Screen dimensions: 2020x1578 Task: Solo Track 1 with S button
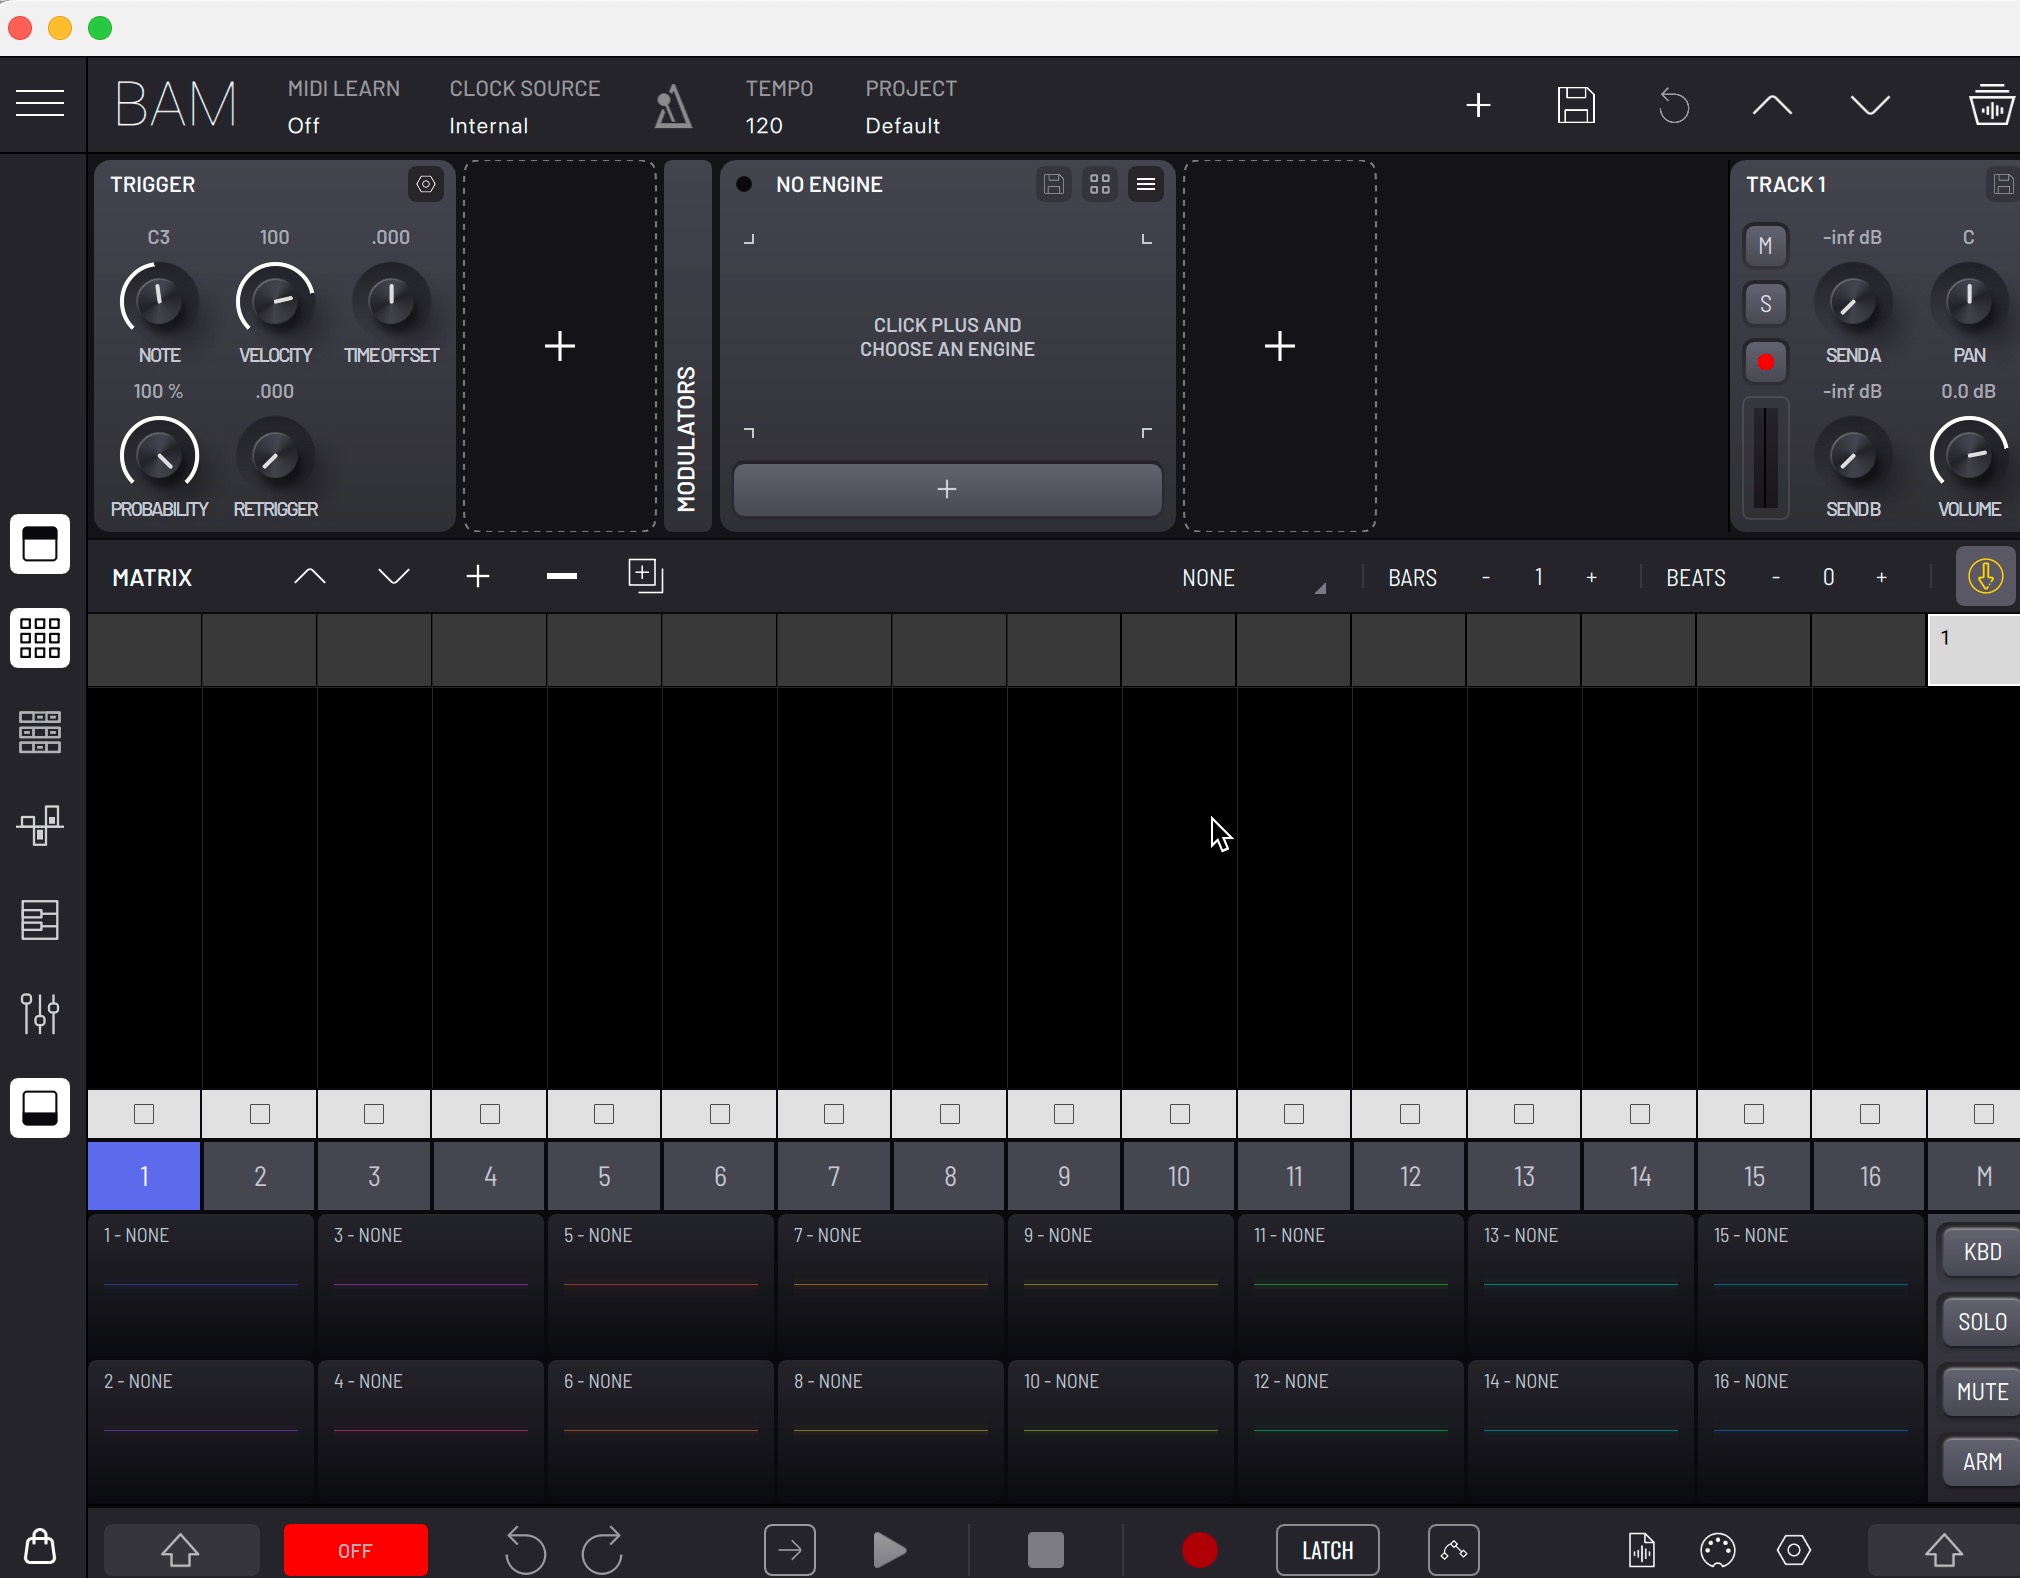coord(1766,304)
